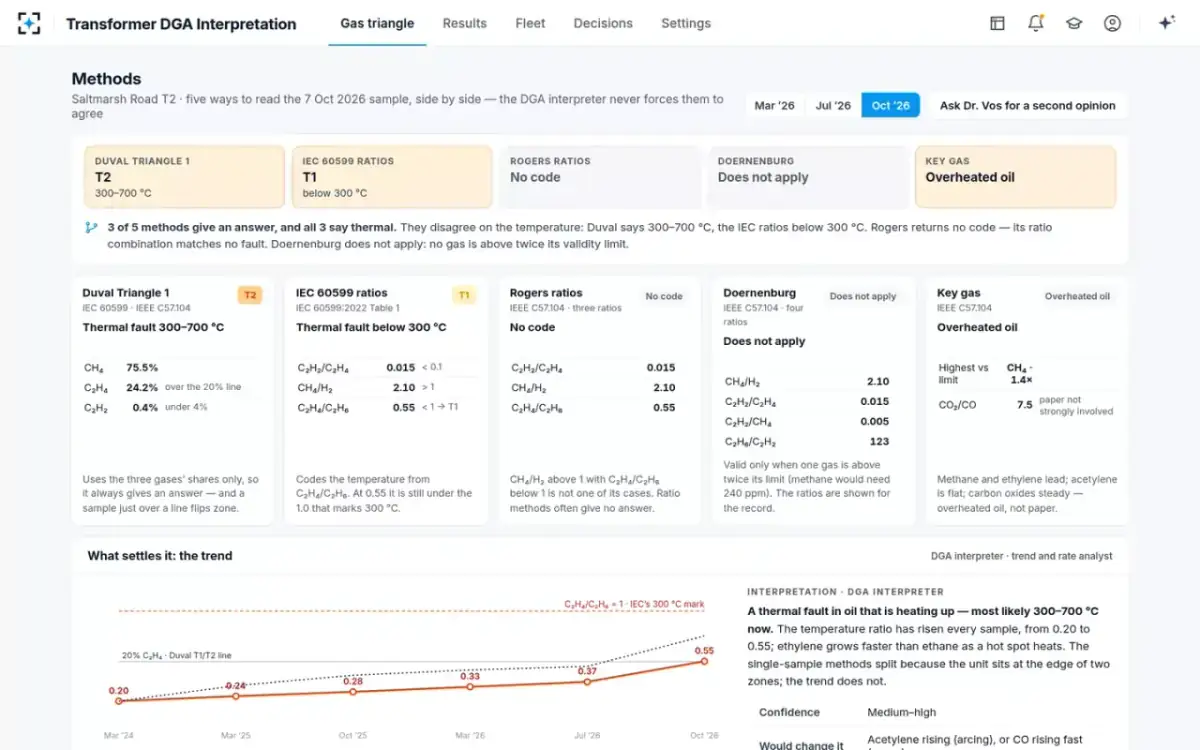Select the Oct '26 sample
The image size is (1200, 750).
890,105
